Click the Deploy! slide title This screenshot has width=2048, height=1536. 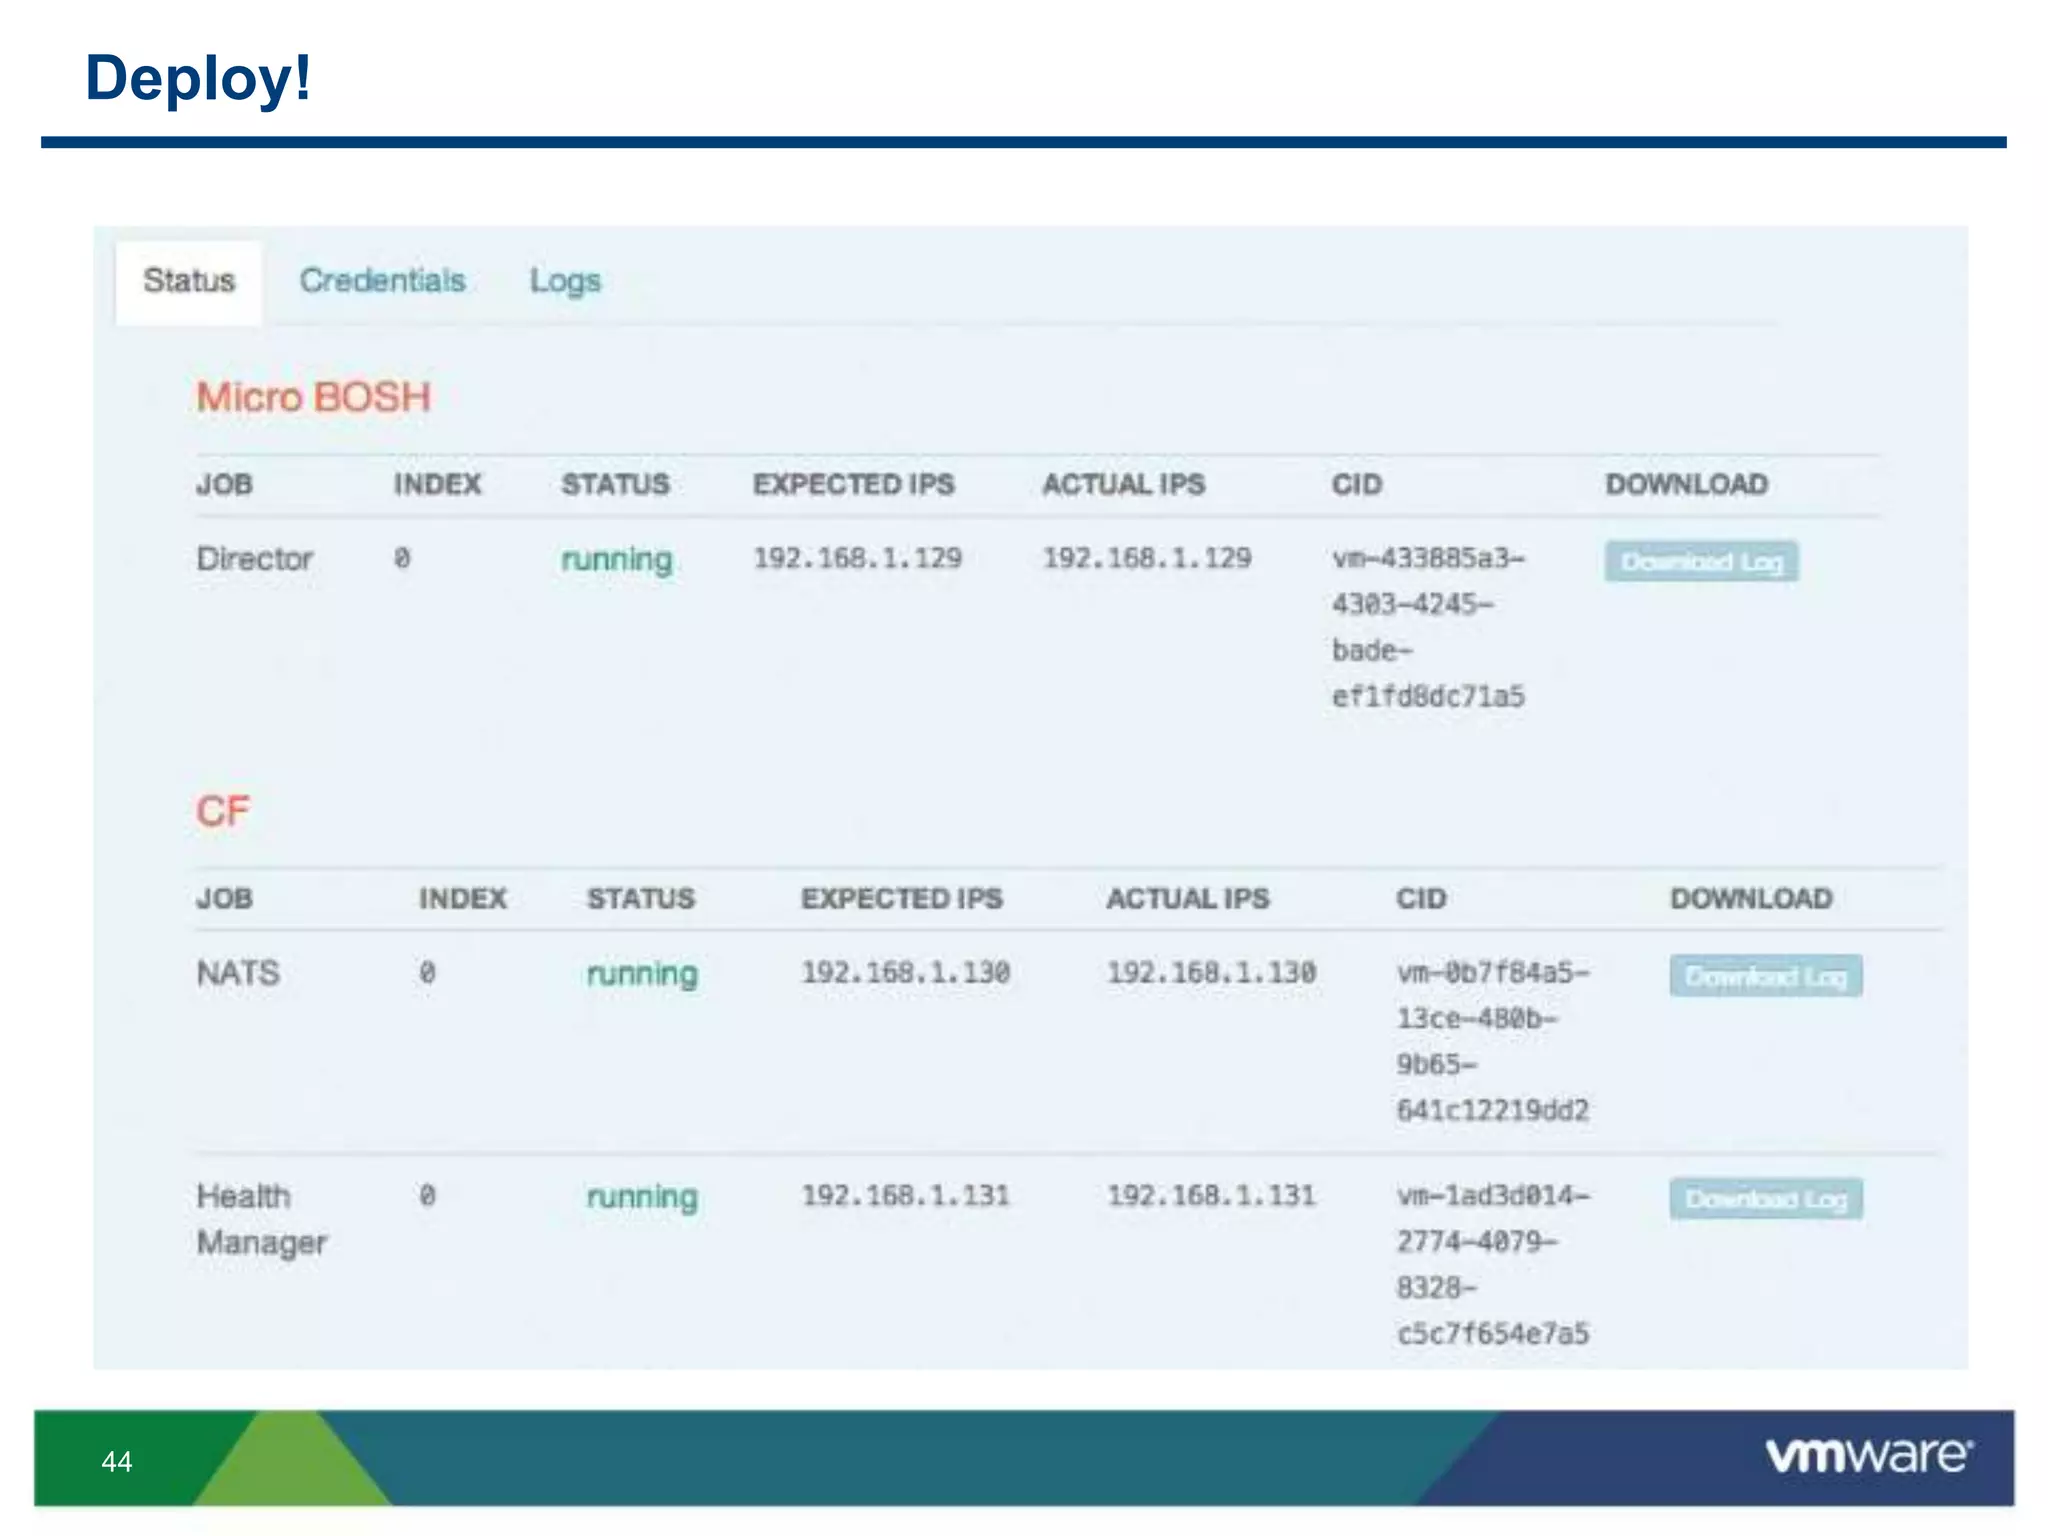(x=198, y=78)
